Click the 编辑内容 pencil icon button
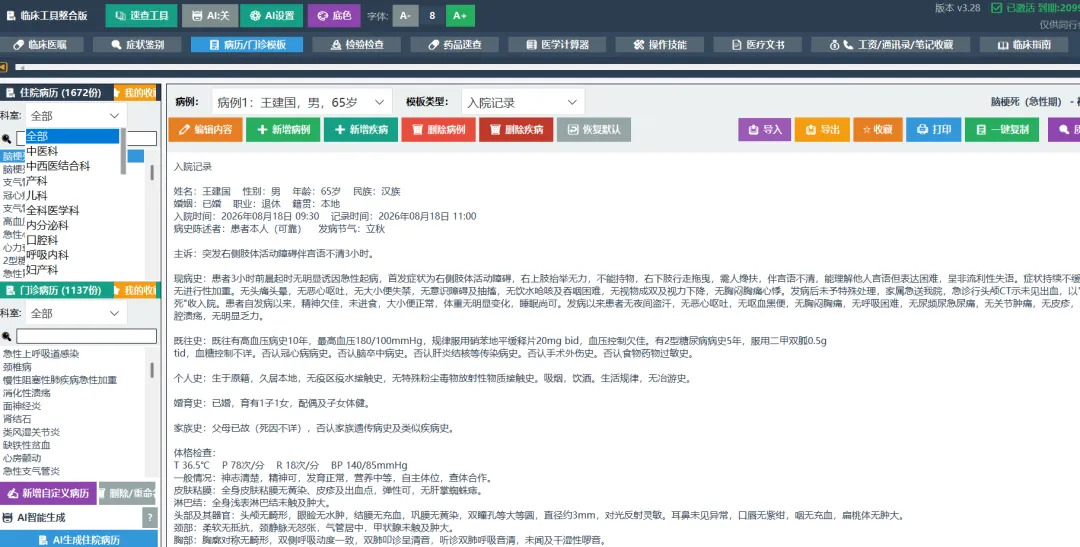 [205, 130]
